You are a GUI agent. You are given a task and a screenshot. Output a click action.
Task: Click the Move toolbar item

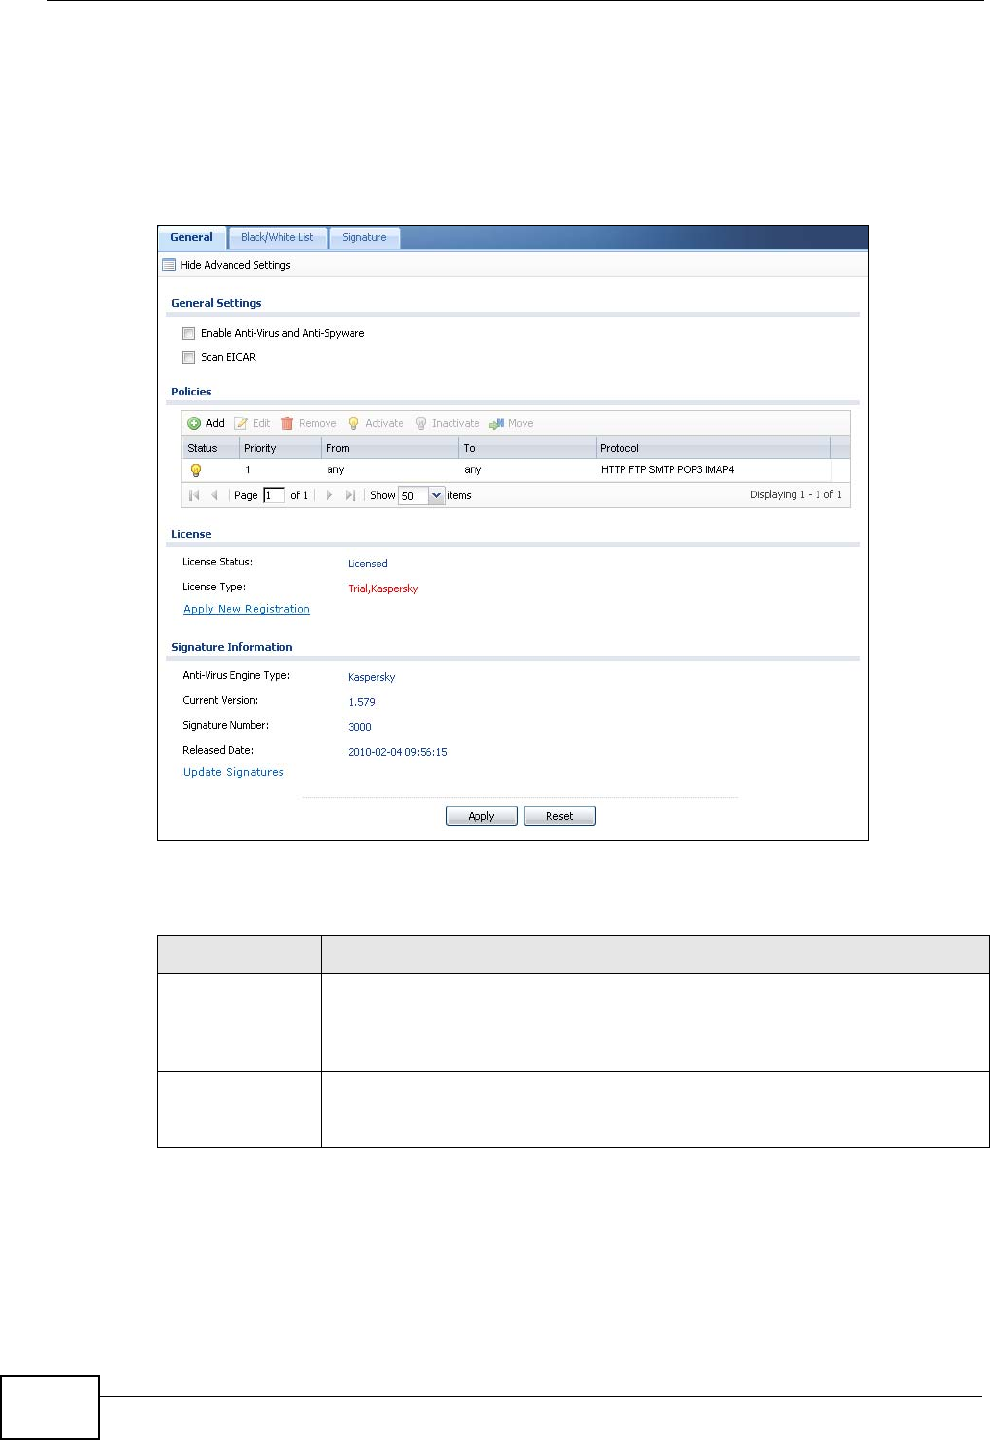[x=511, y=423]
